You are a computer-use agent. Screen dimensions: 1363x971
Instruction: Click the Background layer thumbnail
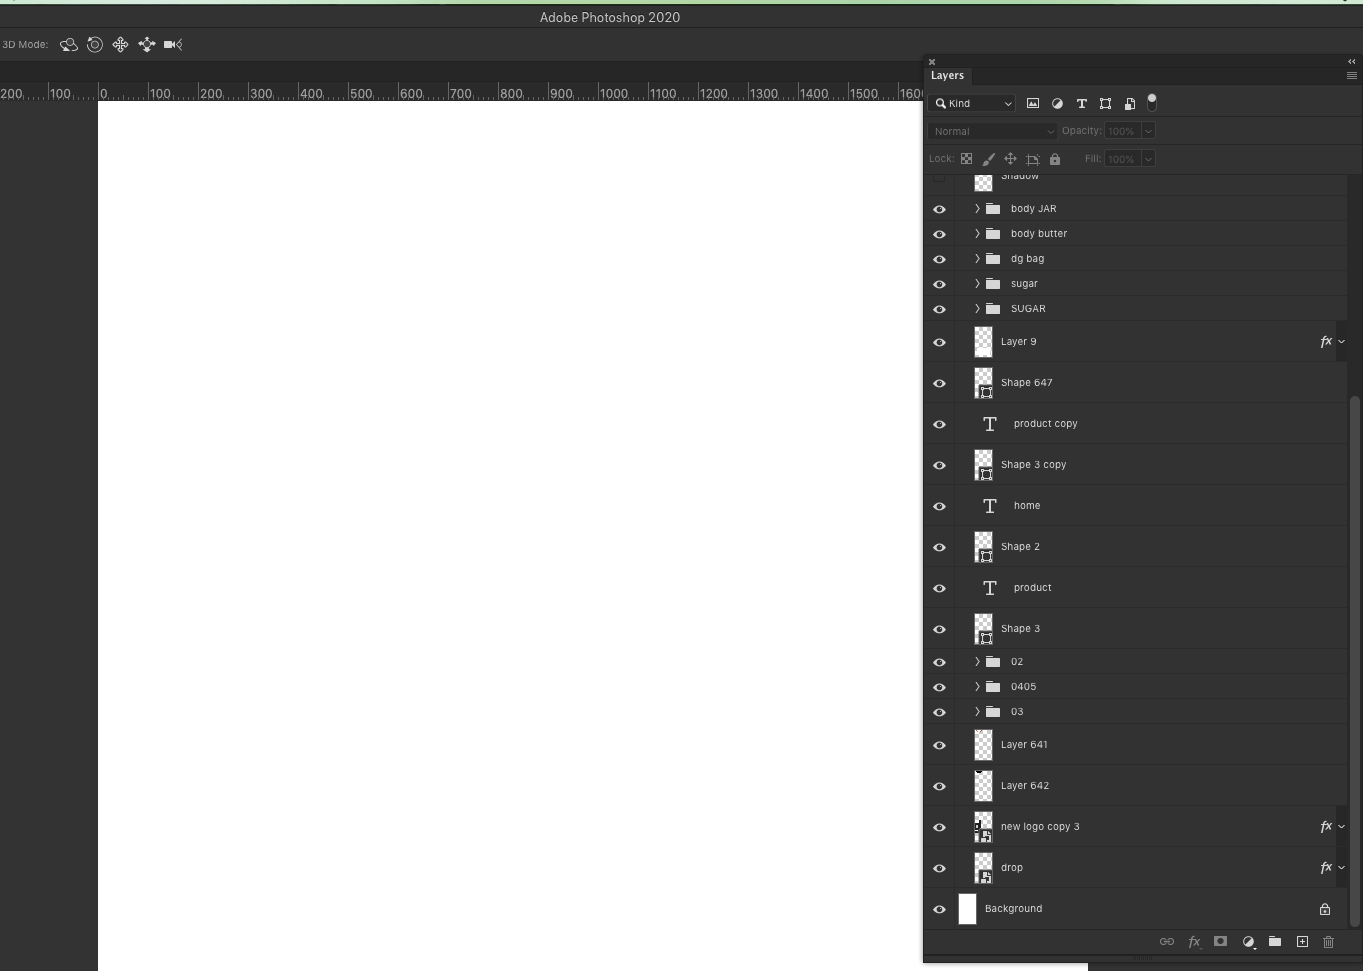[x=967, y=909]
